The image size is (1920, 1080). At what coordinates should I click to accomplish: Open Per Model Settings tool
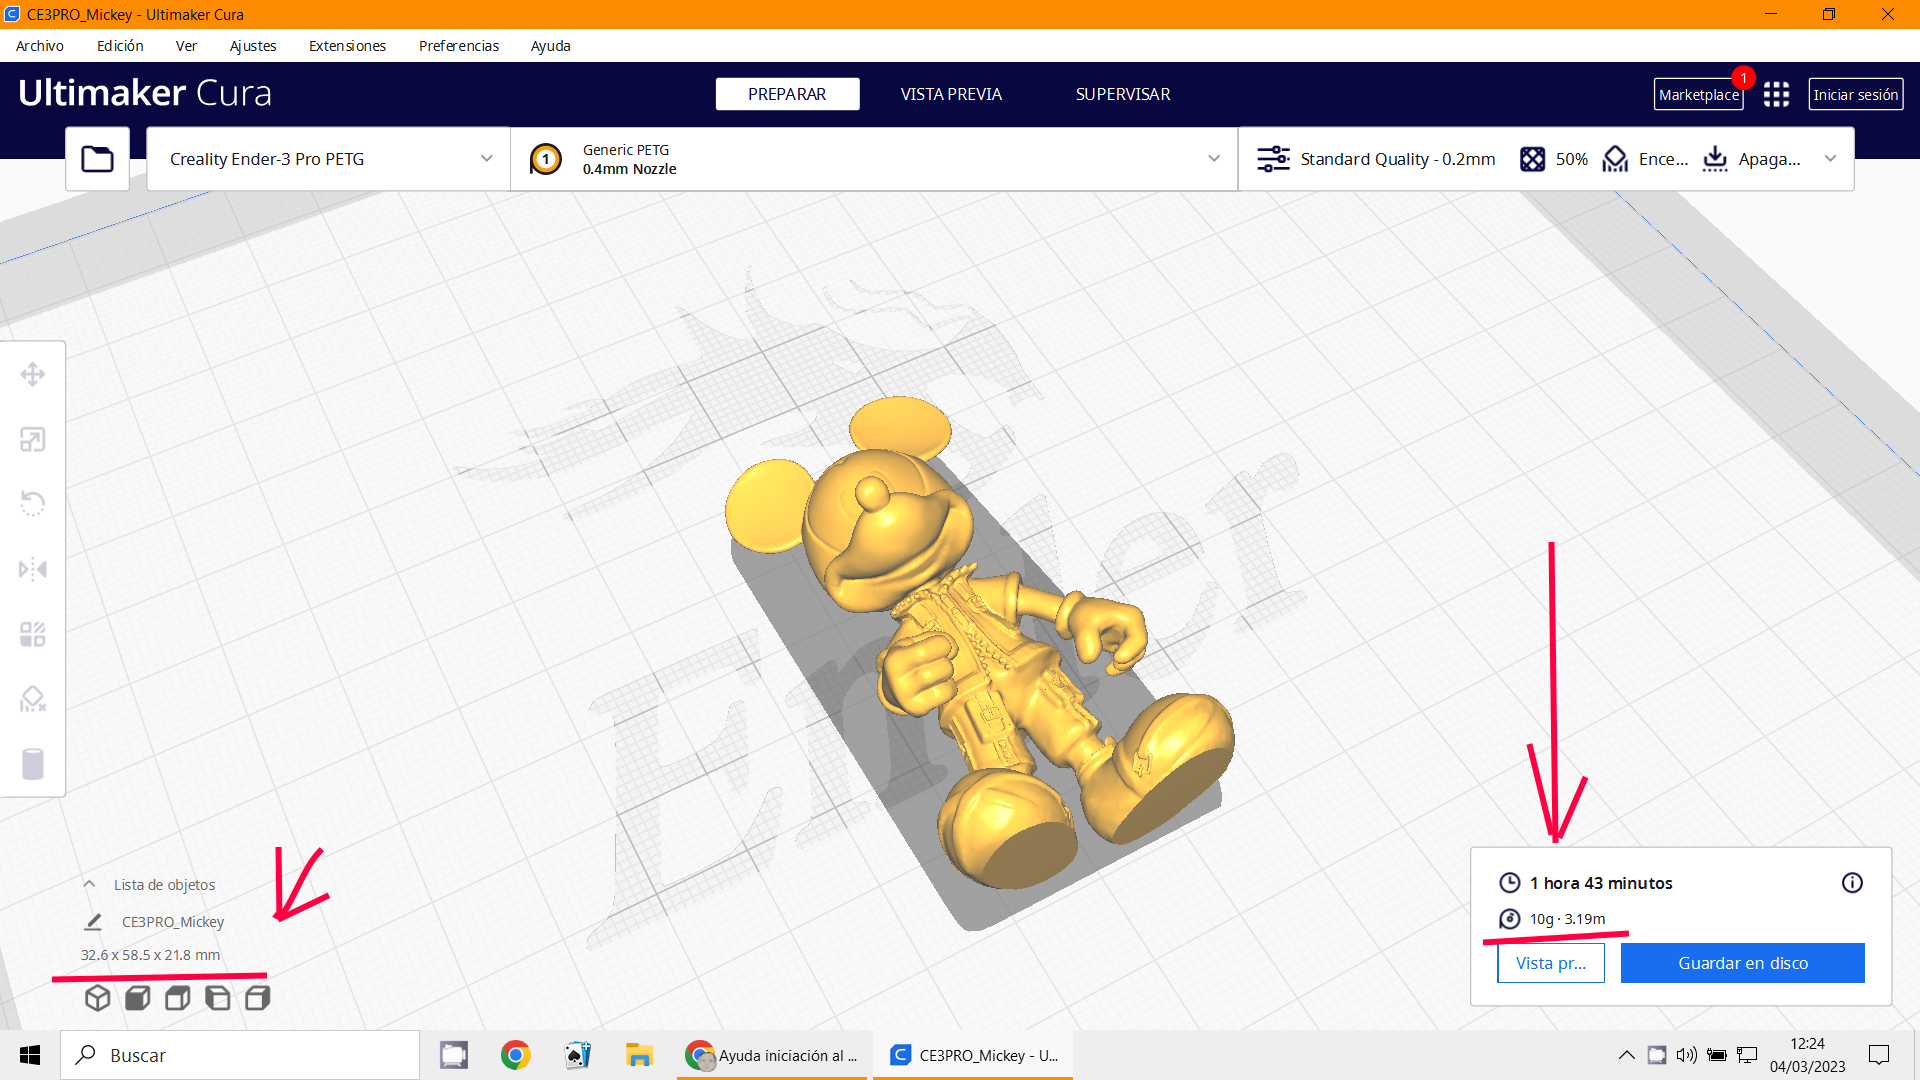click(33, 634)
